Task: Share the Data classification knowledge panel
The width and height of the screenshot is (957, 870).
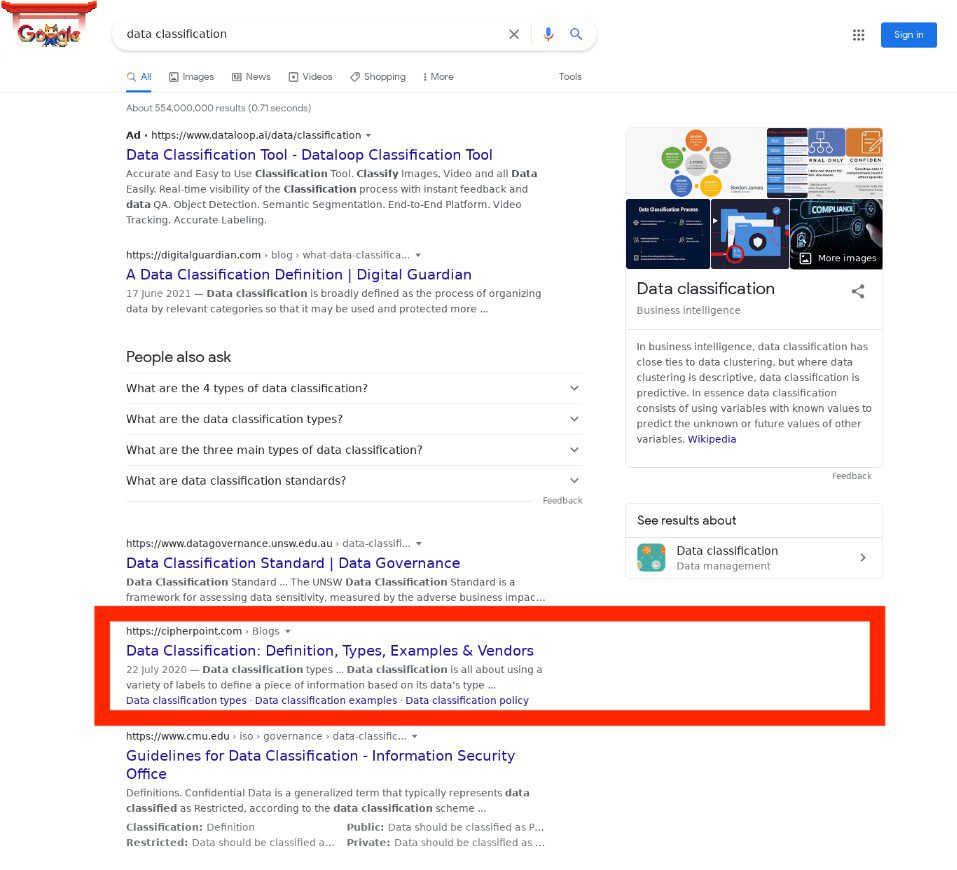Action: (858, 291)
